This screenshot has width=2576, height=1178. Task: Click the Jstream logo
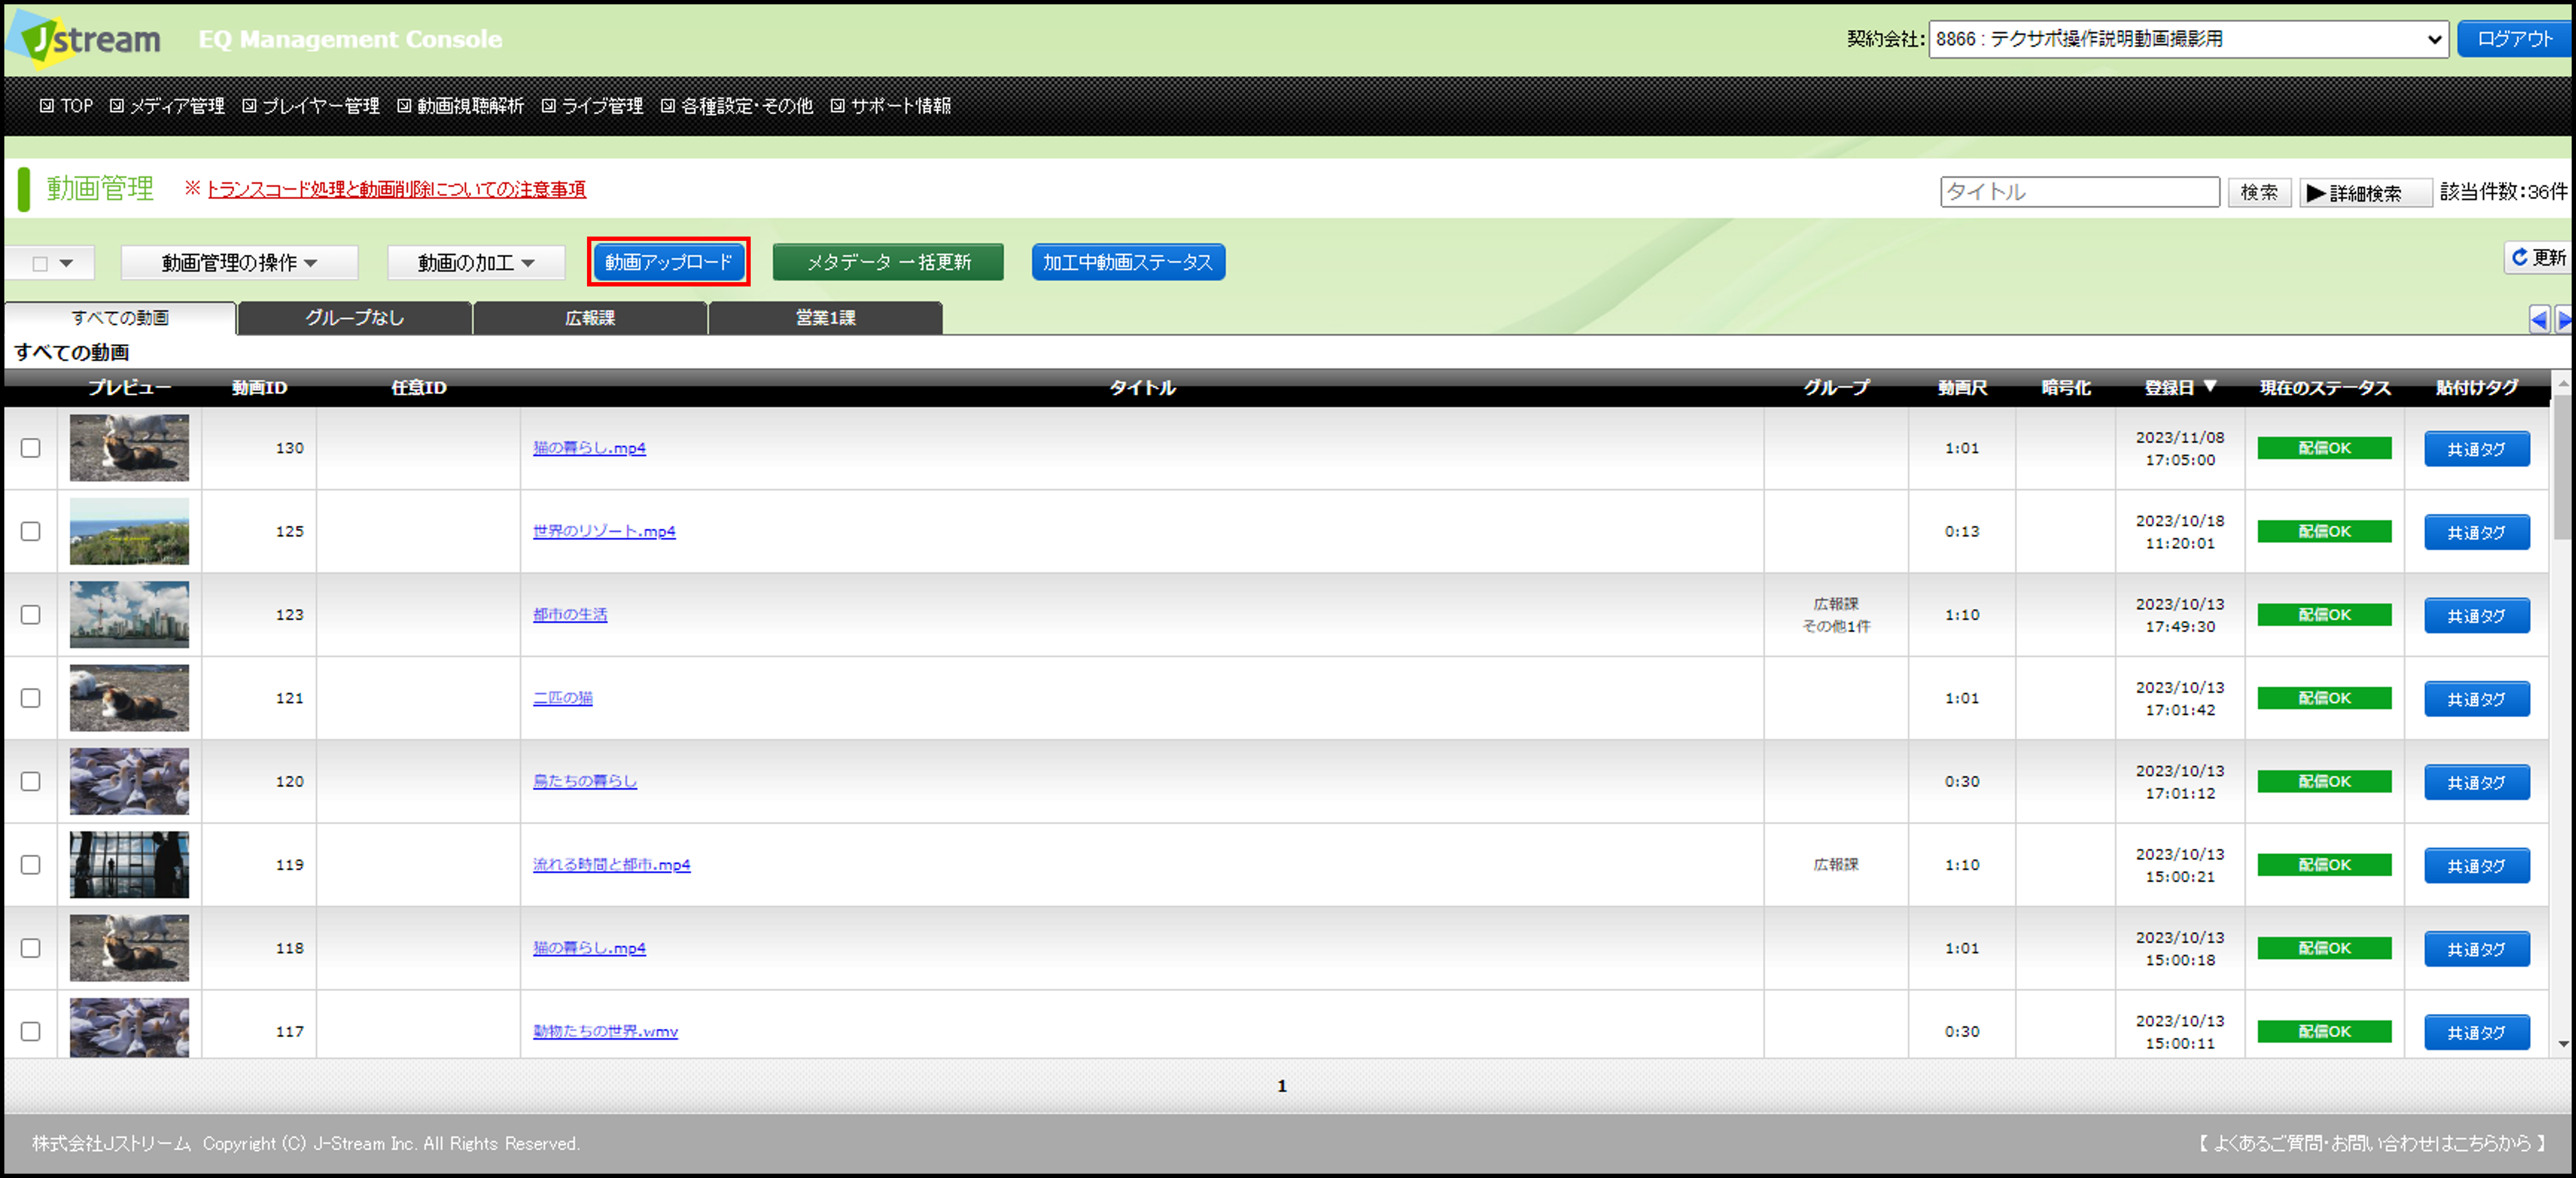click(84, 39)
